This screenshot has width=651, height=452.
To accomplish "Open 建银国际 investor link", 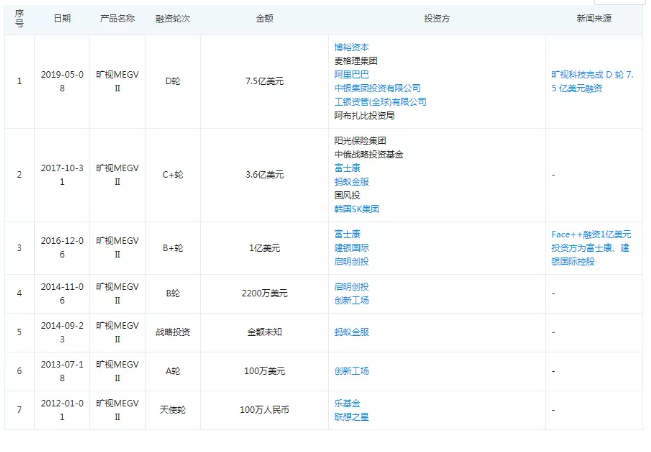I will [351, 247].
